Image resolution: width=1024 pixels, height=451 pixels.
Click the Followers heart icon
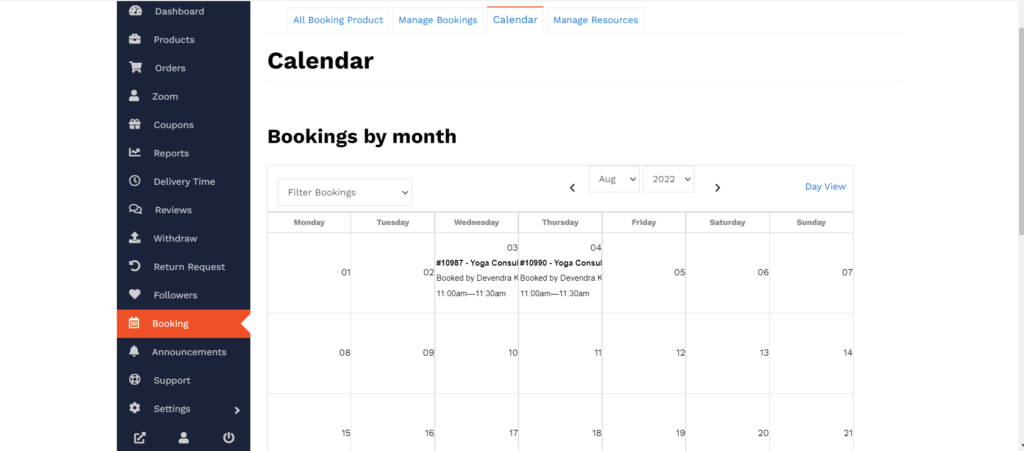click(135, 294)
